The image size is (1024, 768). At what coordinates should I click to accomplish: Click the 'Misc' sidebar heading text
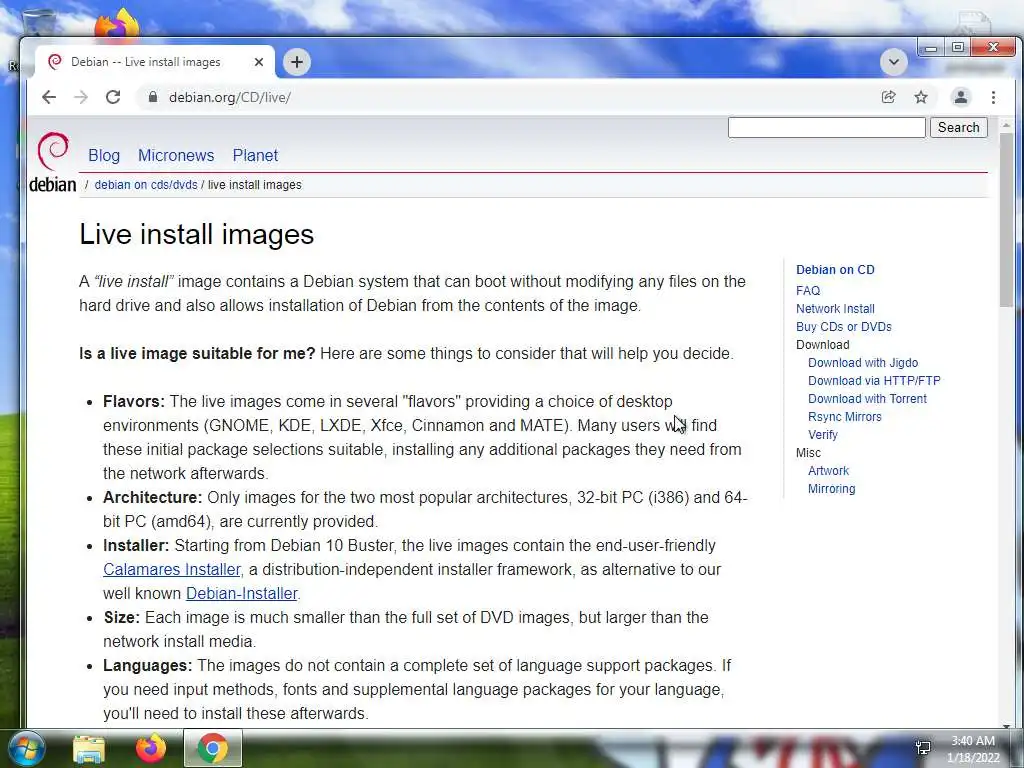click(808, 453)
